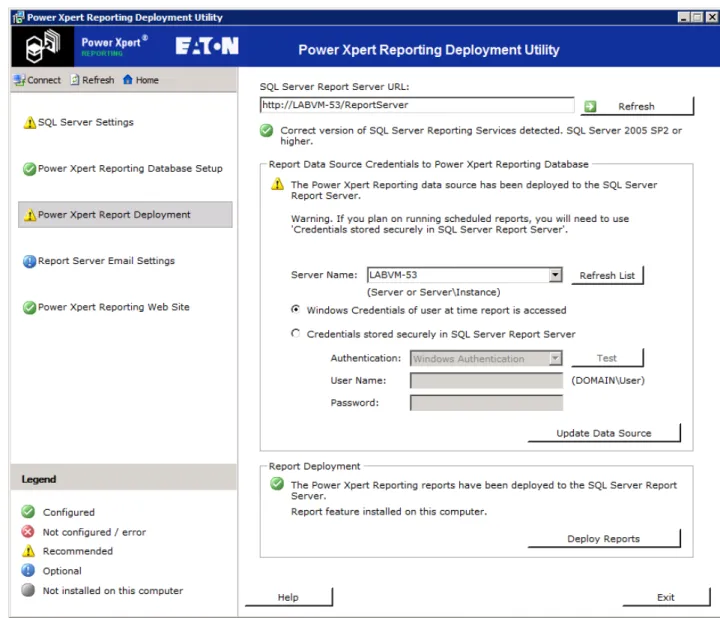Close the Deployment Utility window

coord(711,17)
